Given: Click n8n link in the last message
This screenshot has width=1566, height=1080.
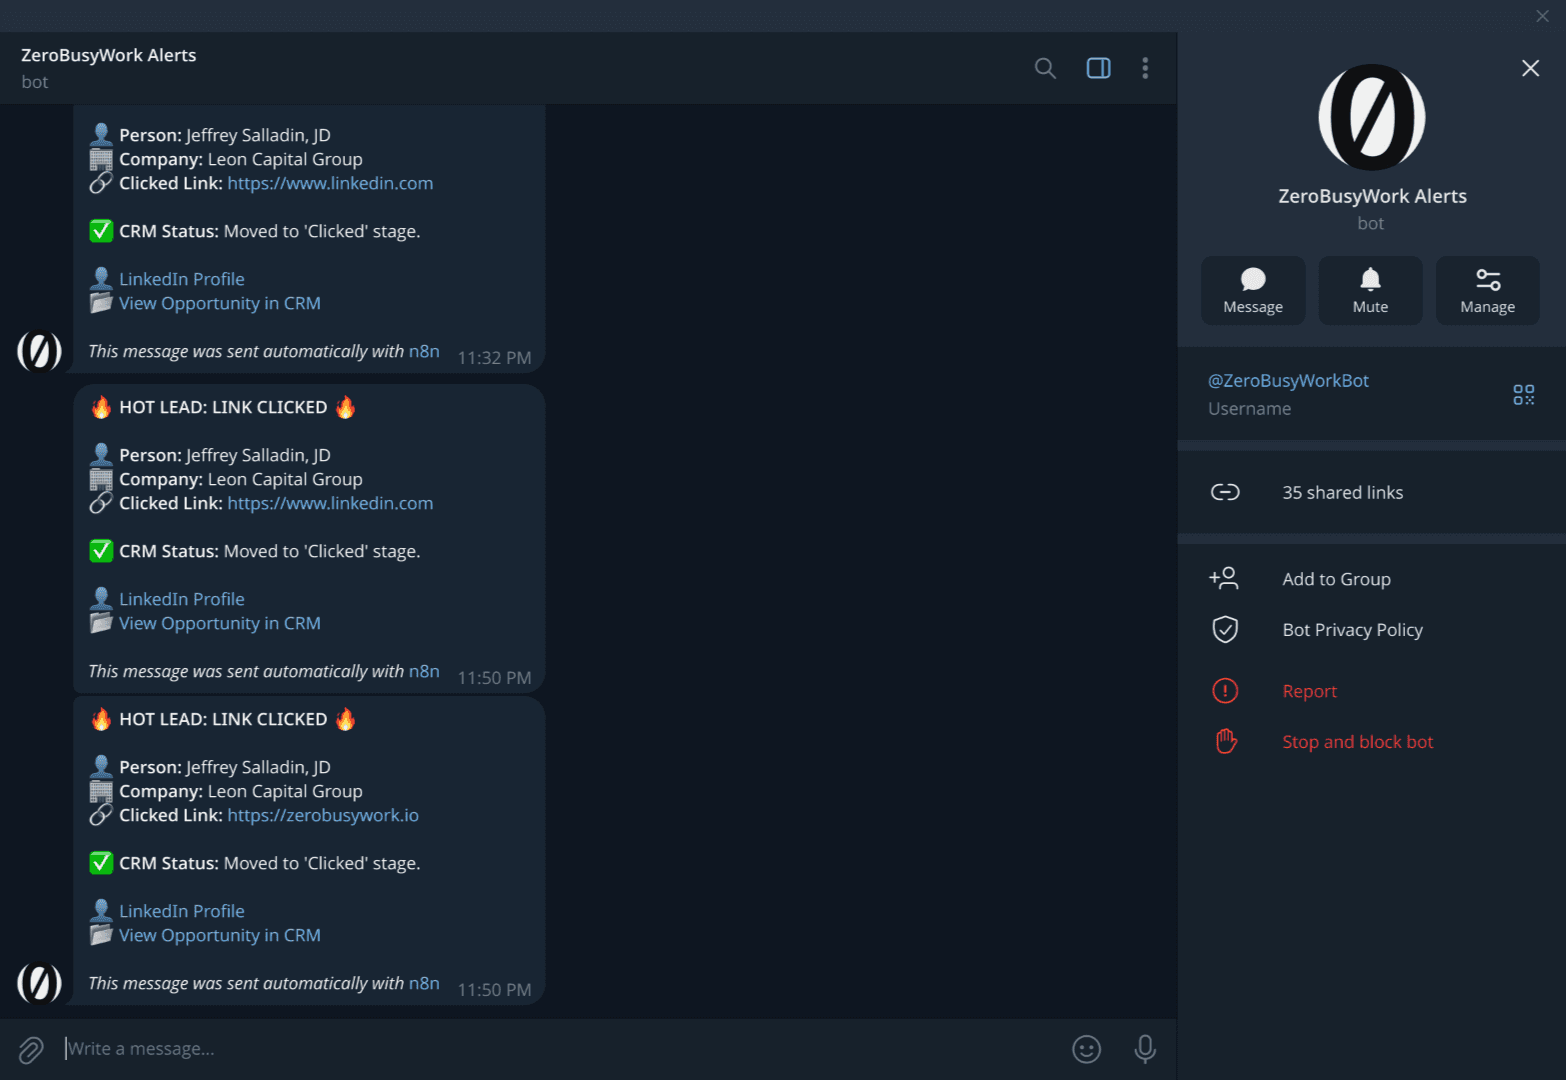Looking at the screenshot, I should [424, 983].
